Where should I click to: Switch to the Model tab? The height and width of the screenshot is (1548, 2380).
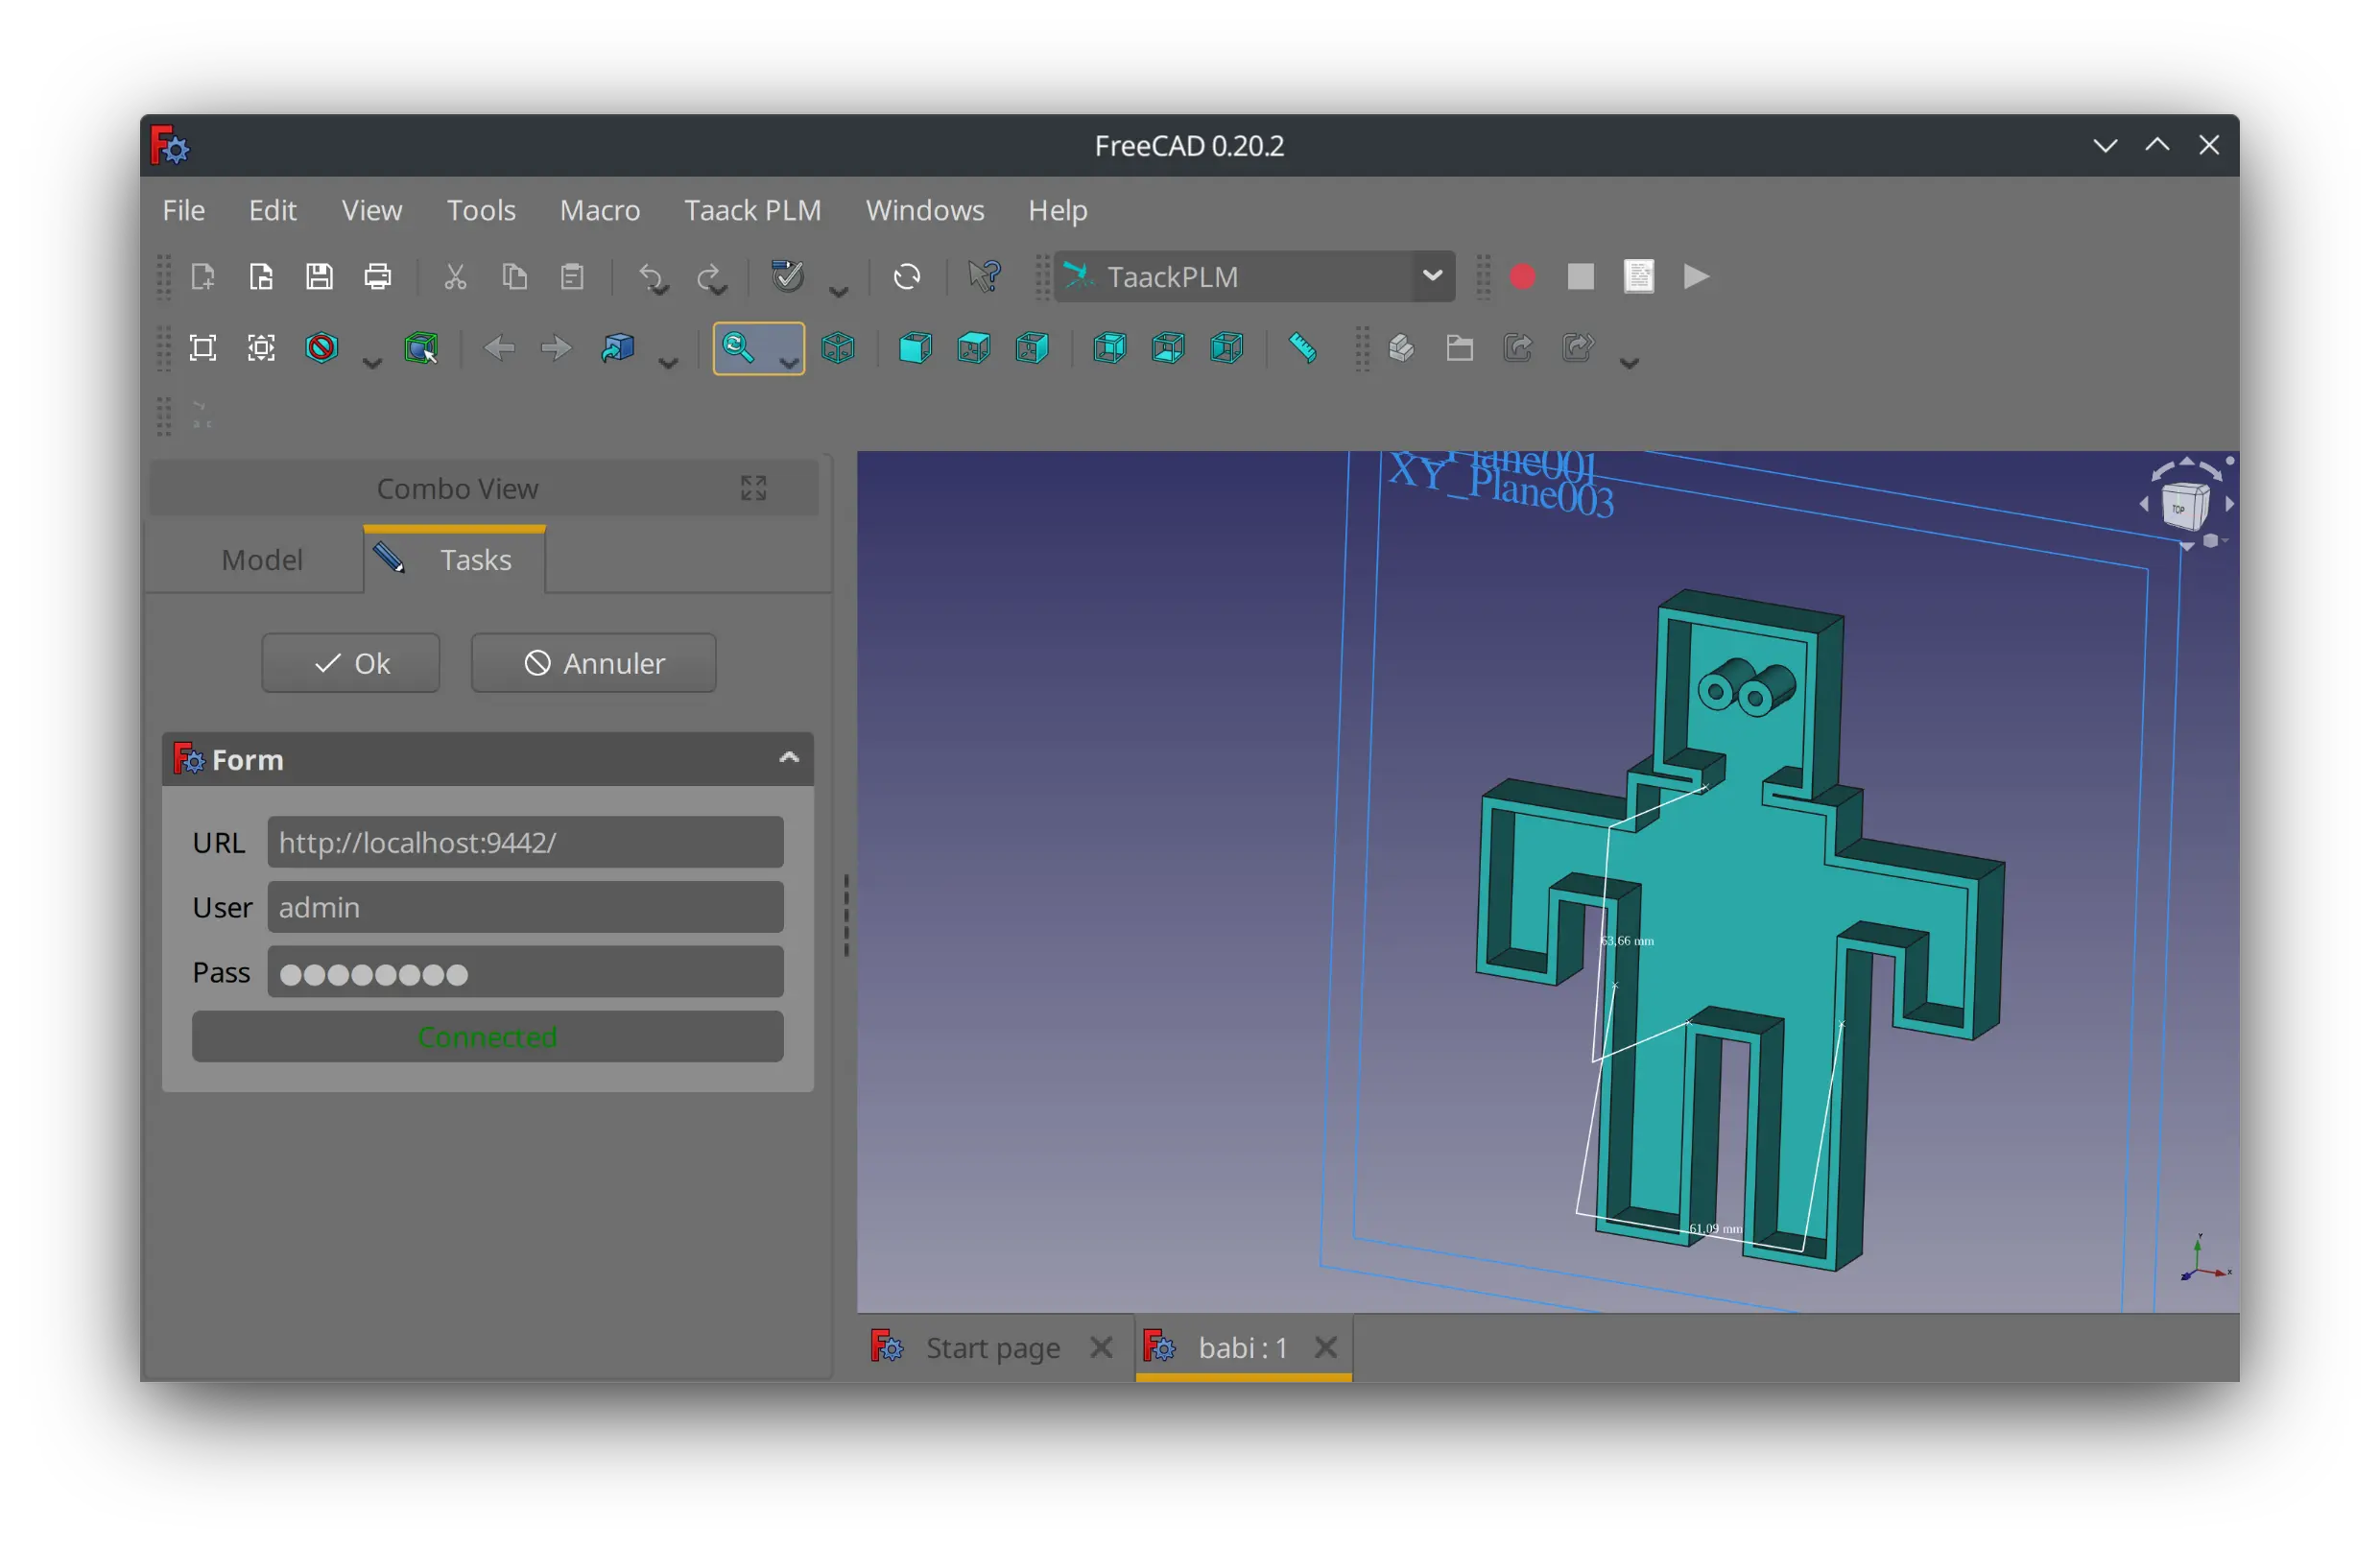261,559
